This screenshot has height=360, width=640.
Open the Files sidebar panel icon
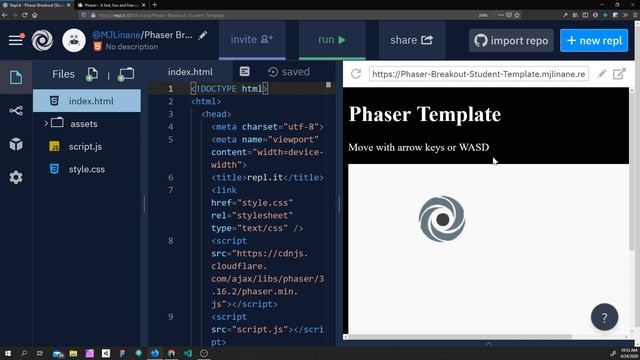[16, 77]
